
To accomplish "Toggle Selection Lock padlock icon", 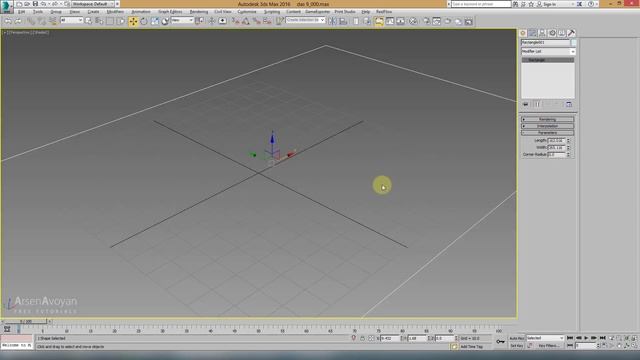I will (x=362, y=338).
